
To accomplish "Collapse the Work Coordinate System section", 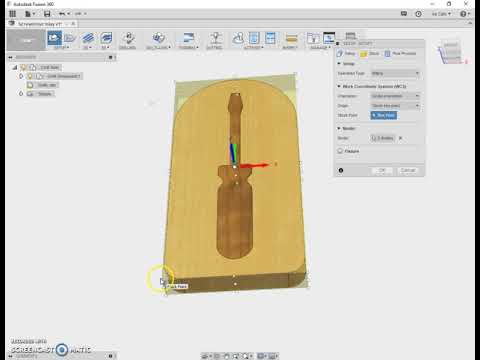I will 339,86.
